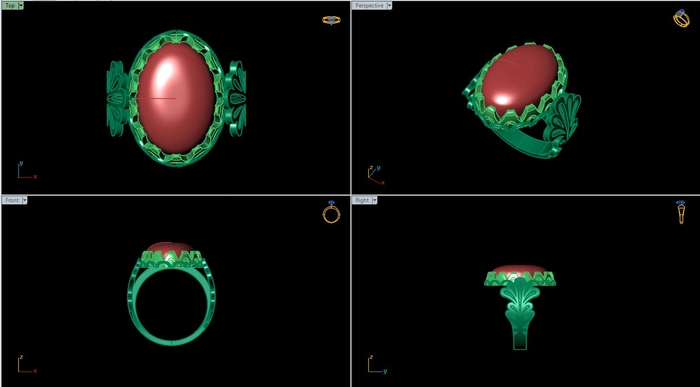
Task: Click the gold ring icon in Right viewport
Action: pos(681,212)
